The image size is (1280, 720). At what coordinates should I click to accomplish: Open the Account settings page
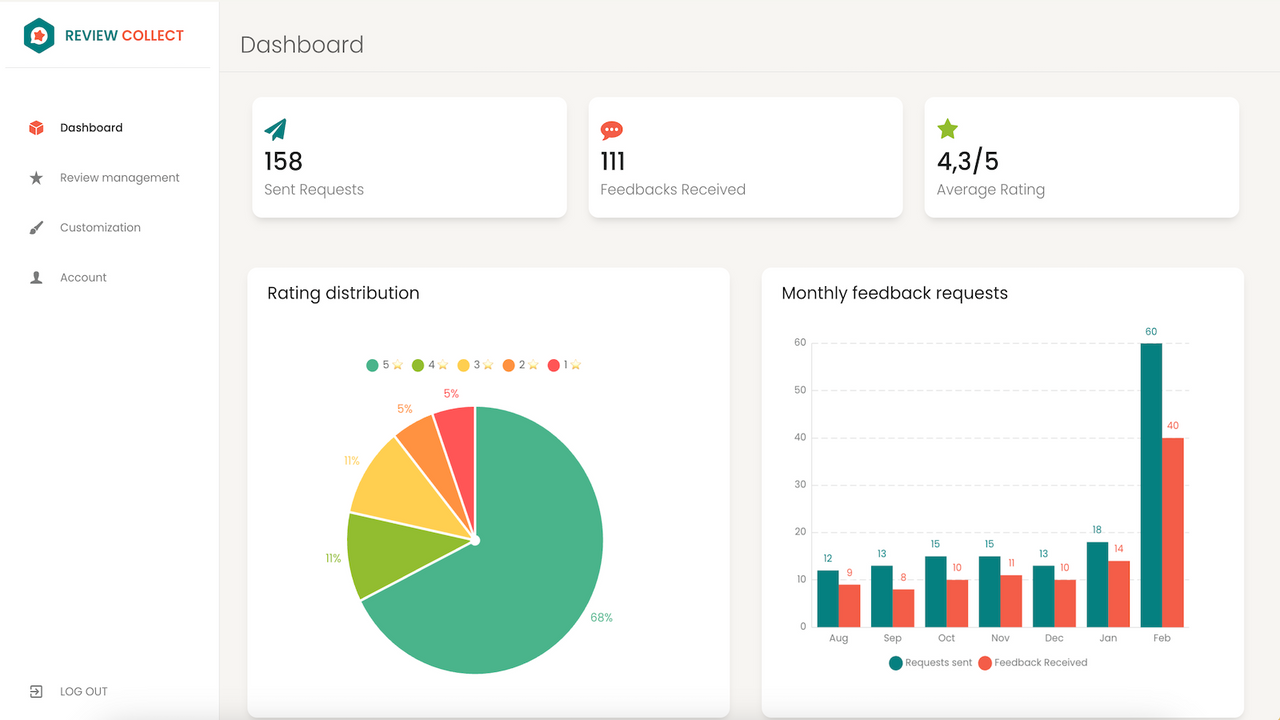[83, 277]
